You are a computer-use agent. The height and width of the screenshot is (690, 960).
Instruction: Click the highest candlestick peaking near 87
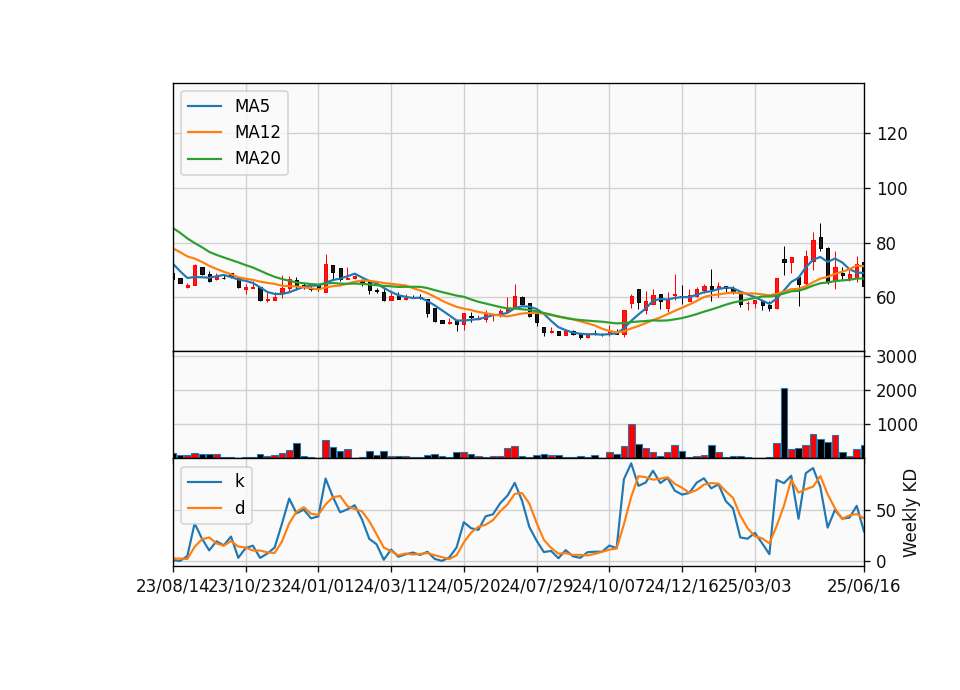pos(821,239)
